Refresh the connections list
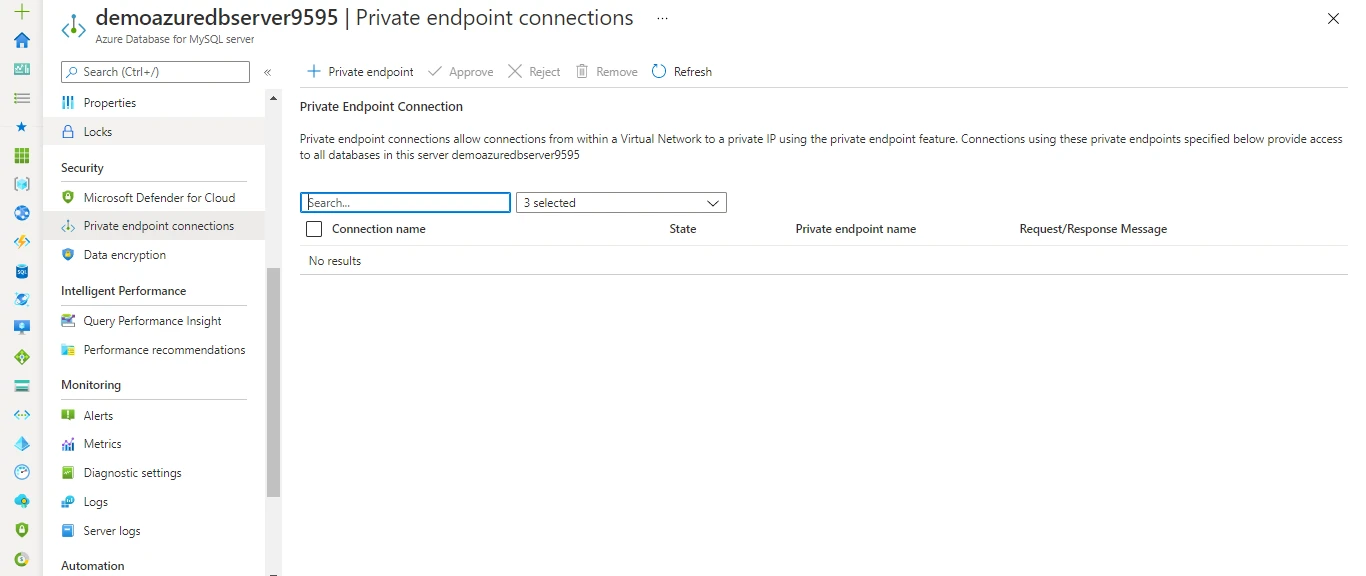 click(681, 71)
